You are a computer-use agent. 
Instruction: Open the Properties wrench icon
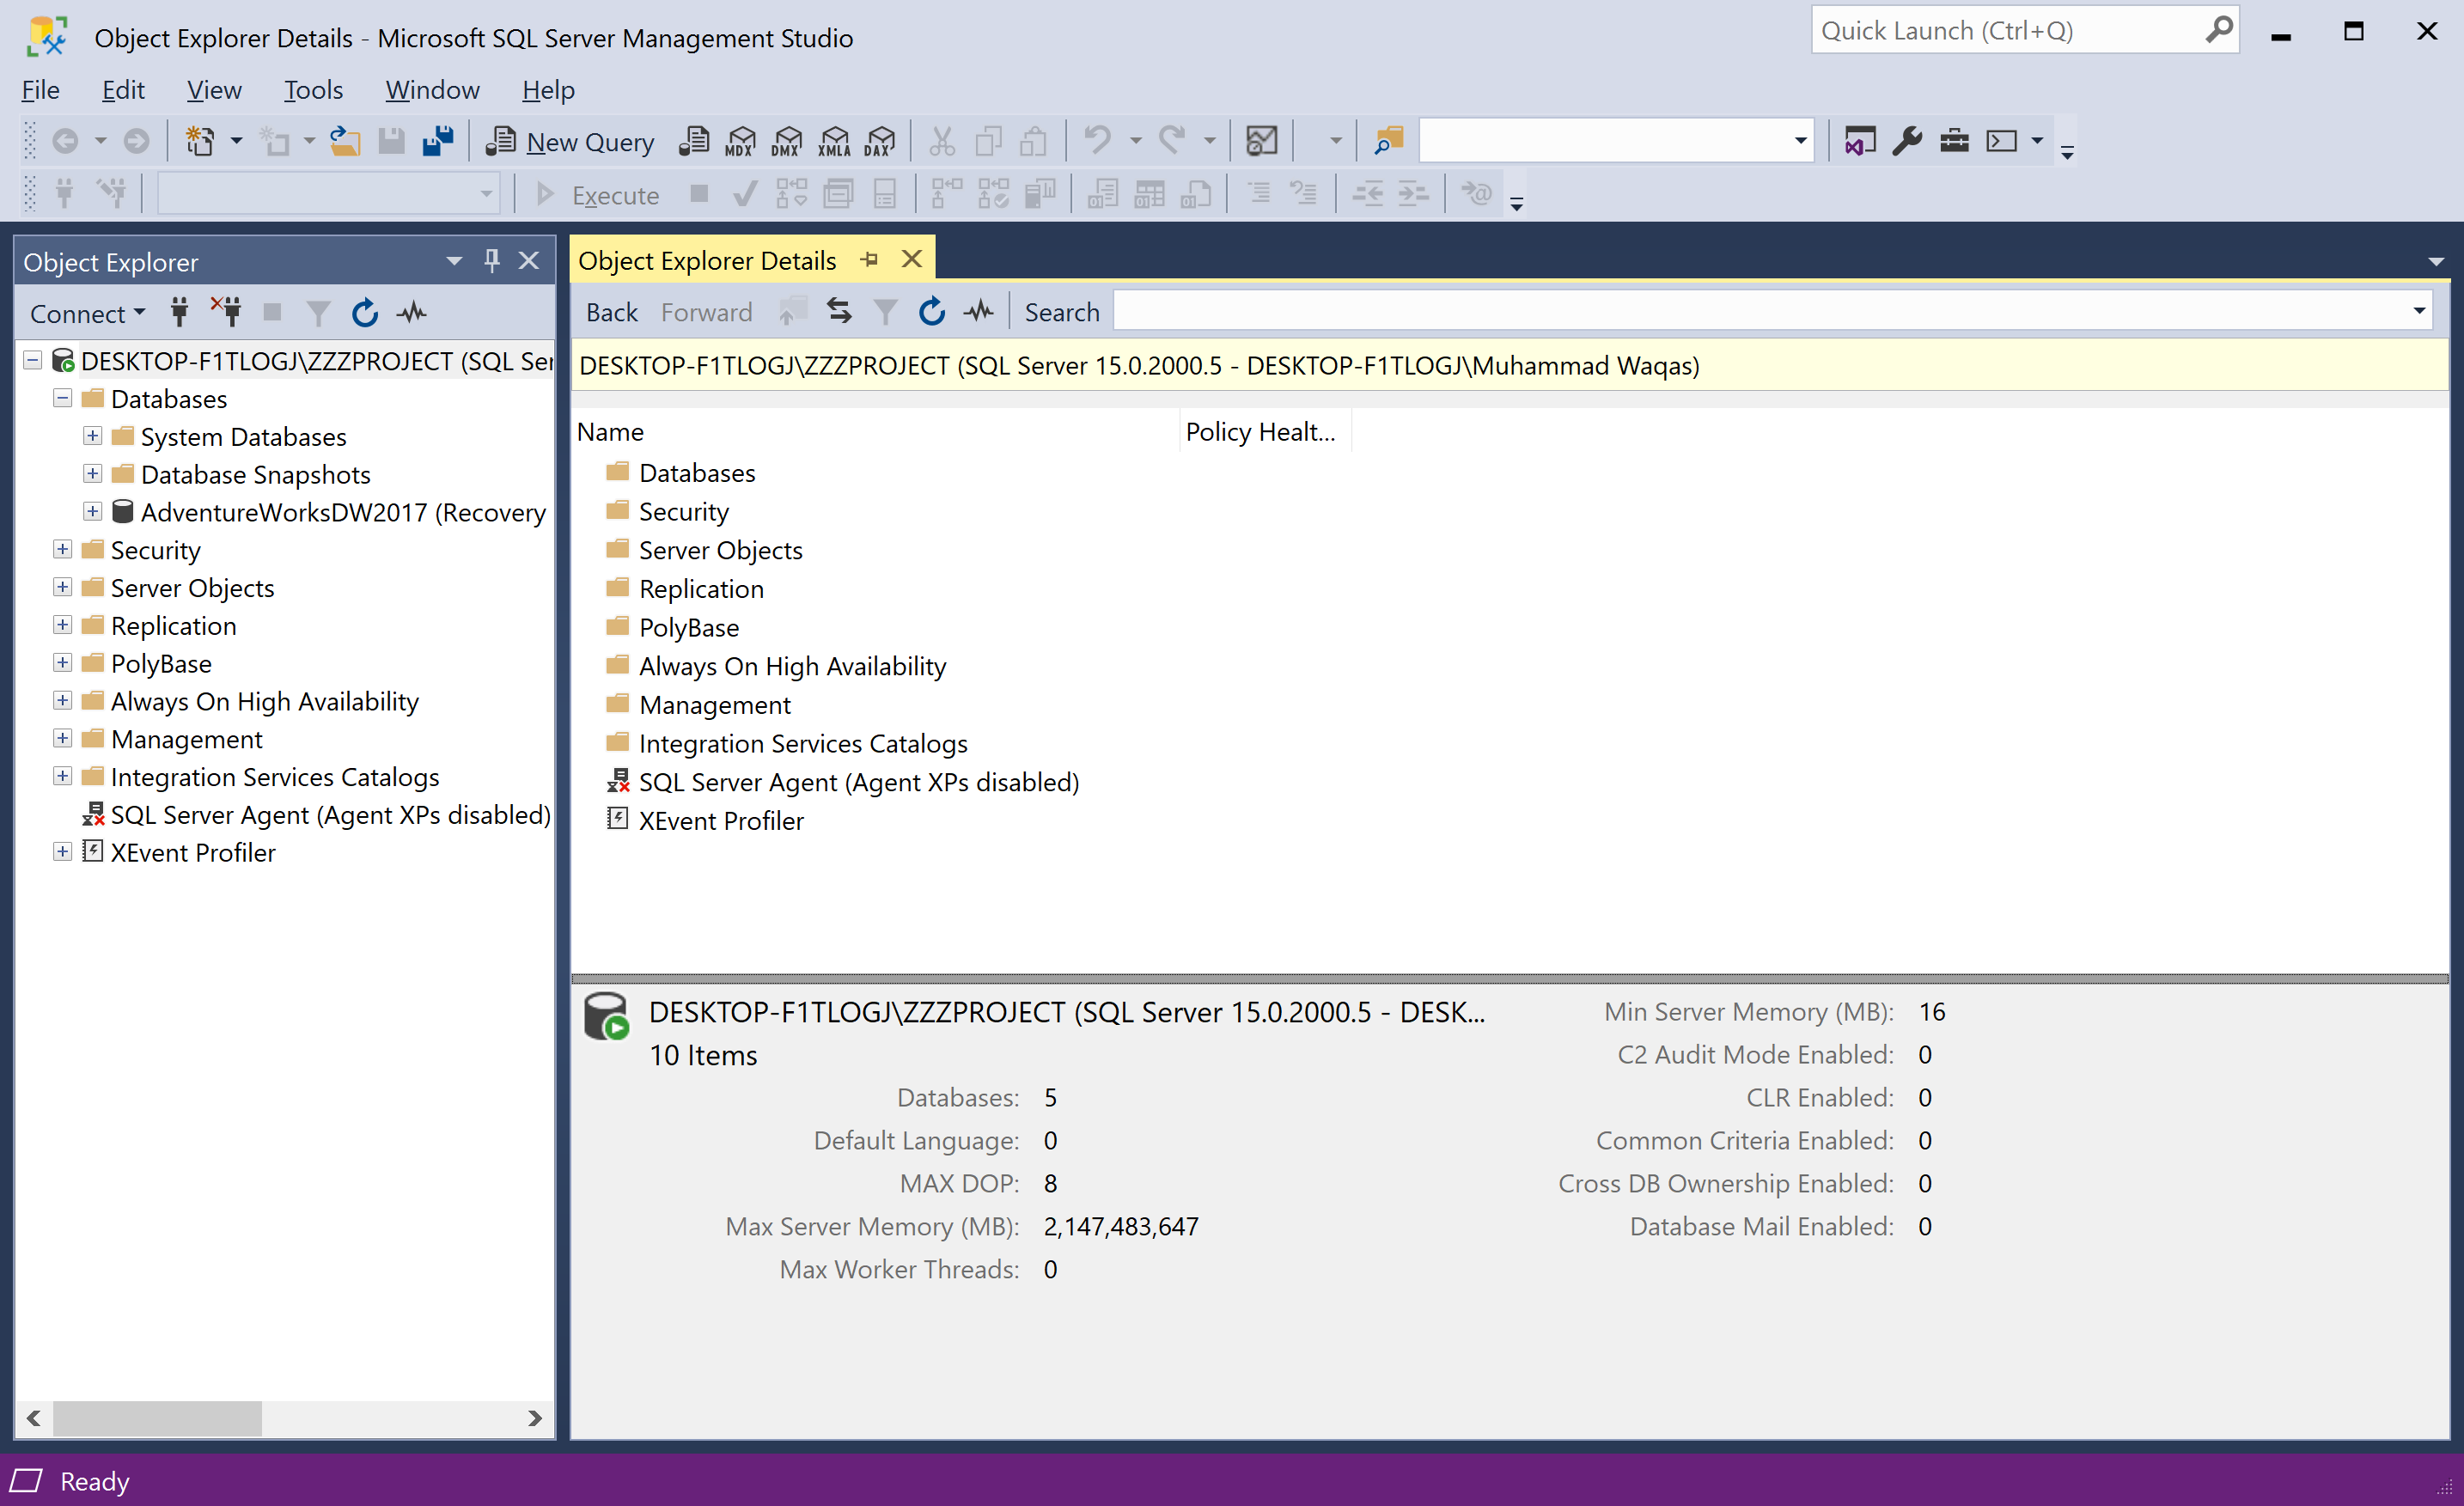pyautogui.click(x=1907, y=141)
